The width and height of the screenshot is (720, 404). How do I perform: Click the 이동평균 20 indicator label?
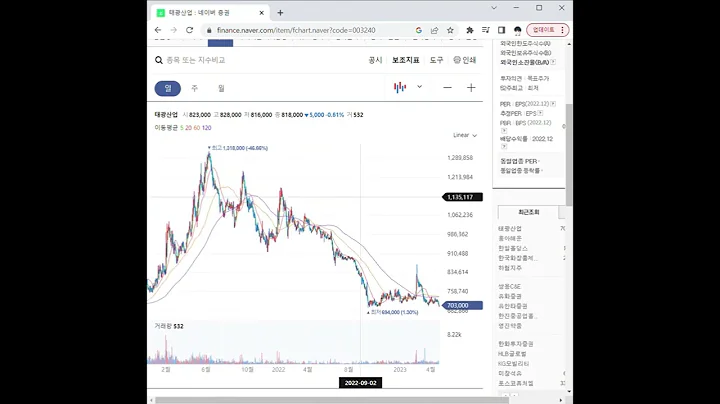click(188, 128)
